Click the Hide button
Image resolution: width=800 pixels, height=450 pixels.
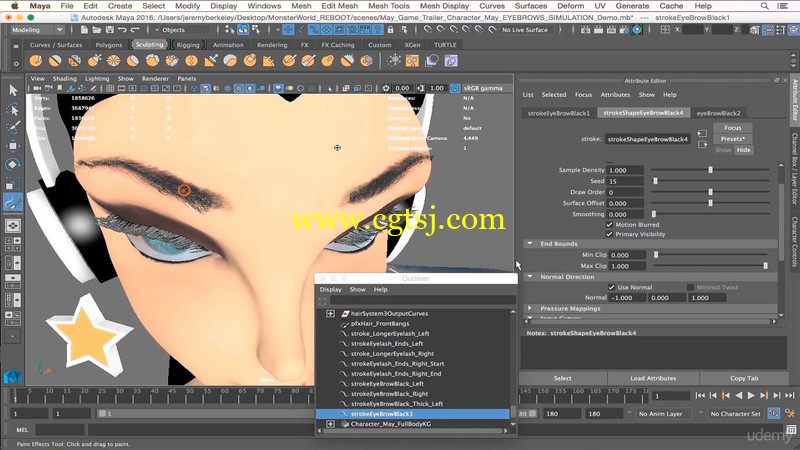click(743, 150)
